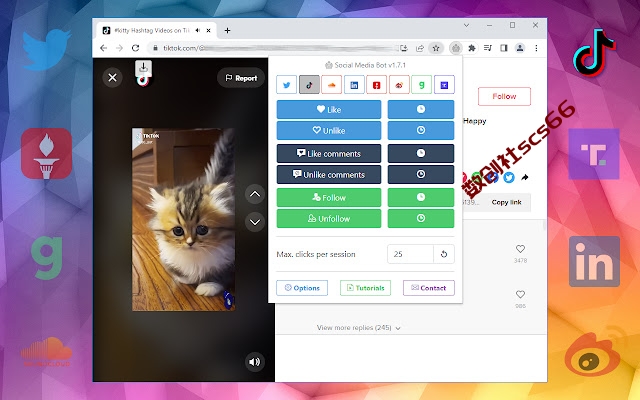Bookmark this page with the star icon
640x400 pixels.
tap(436, 48)
